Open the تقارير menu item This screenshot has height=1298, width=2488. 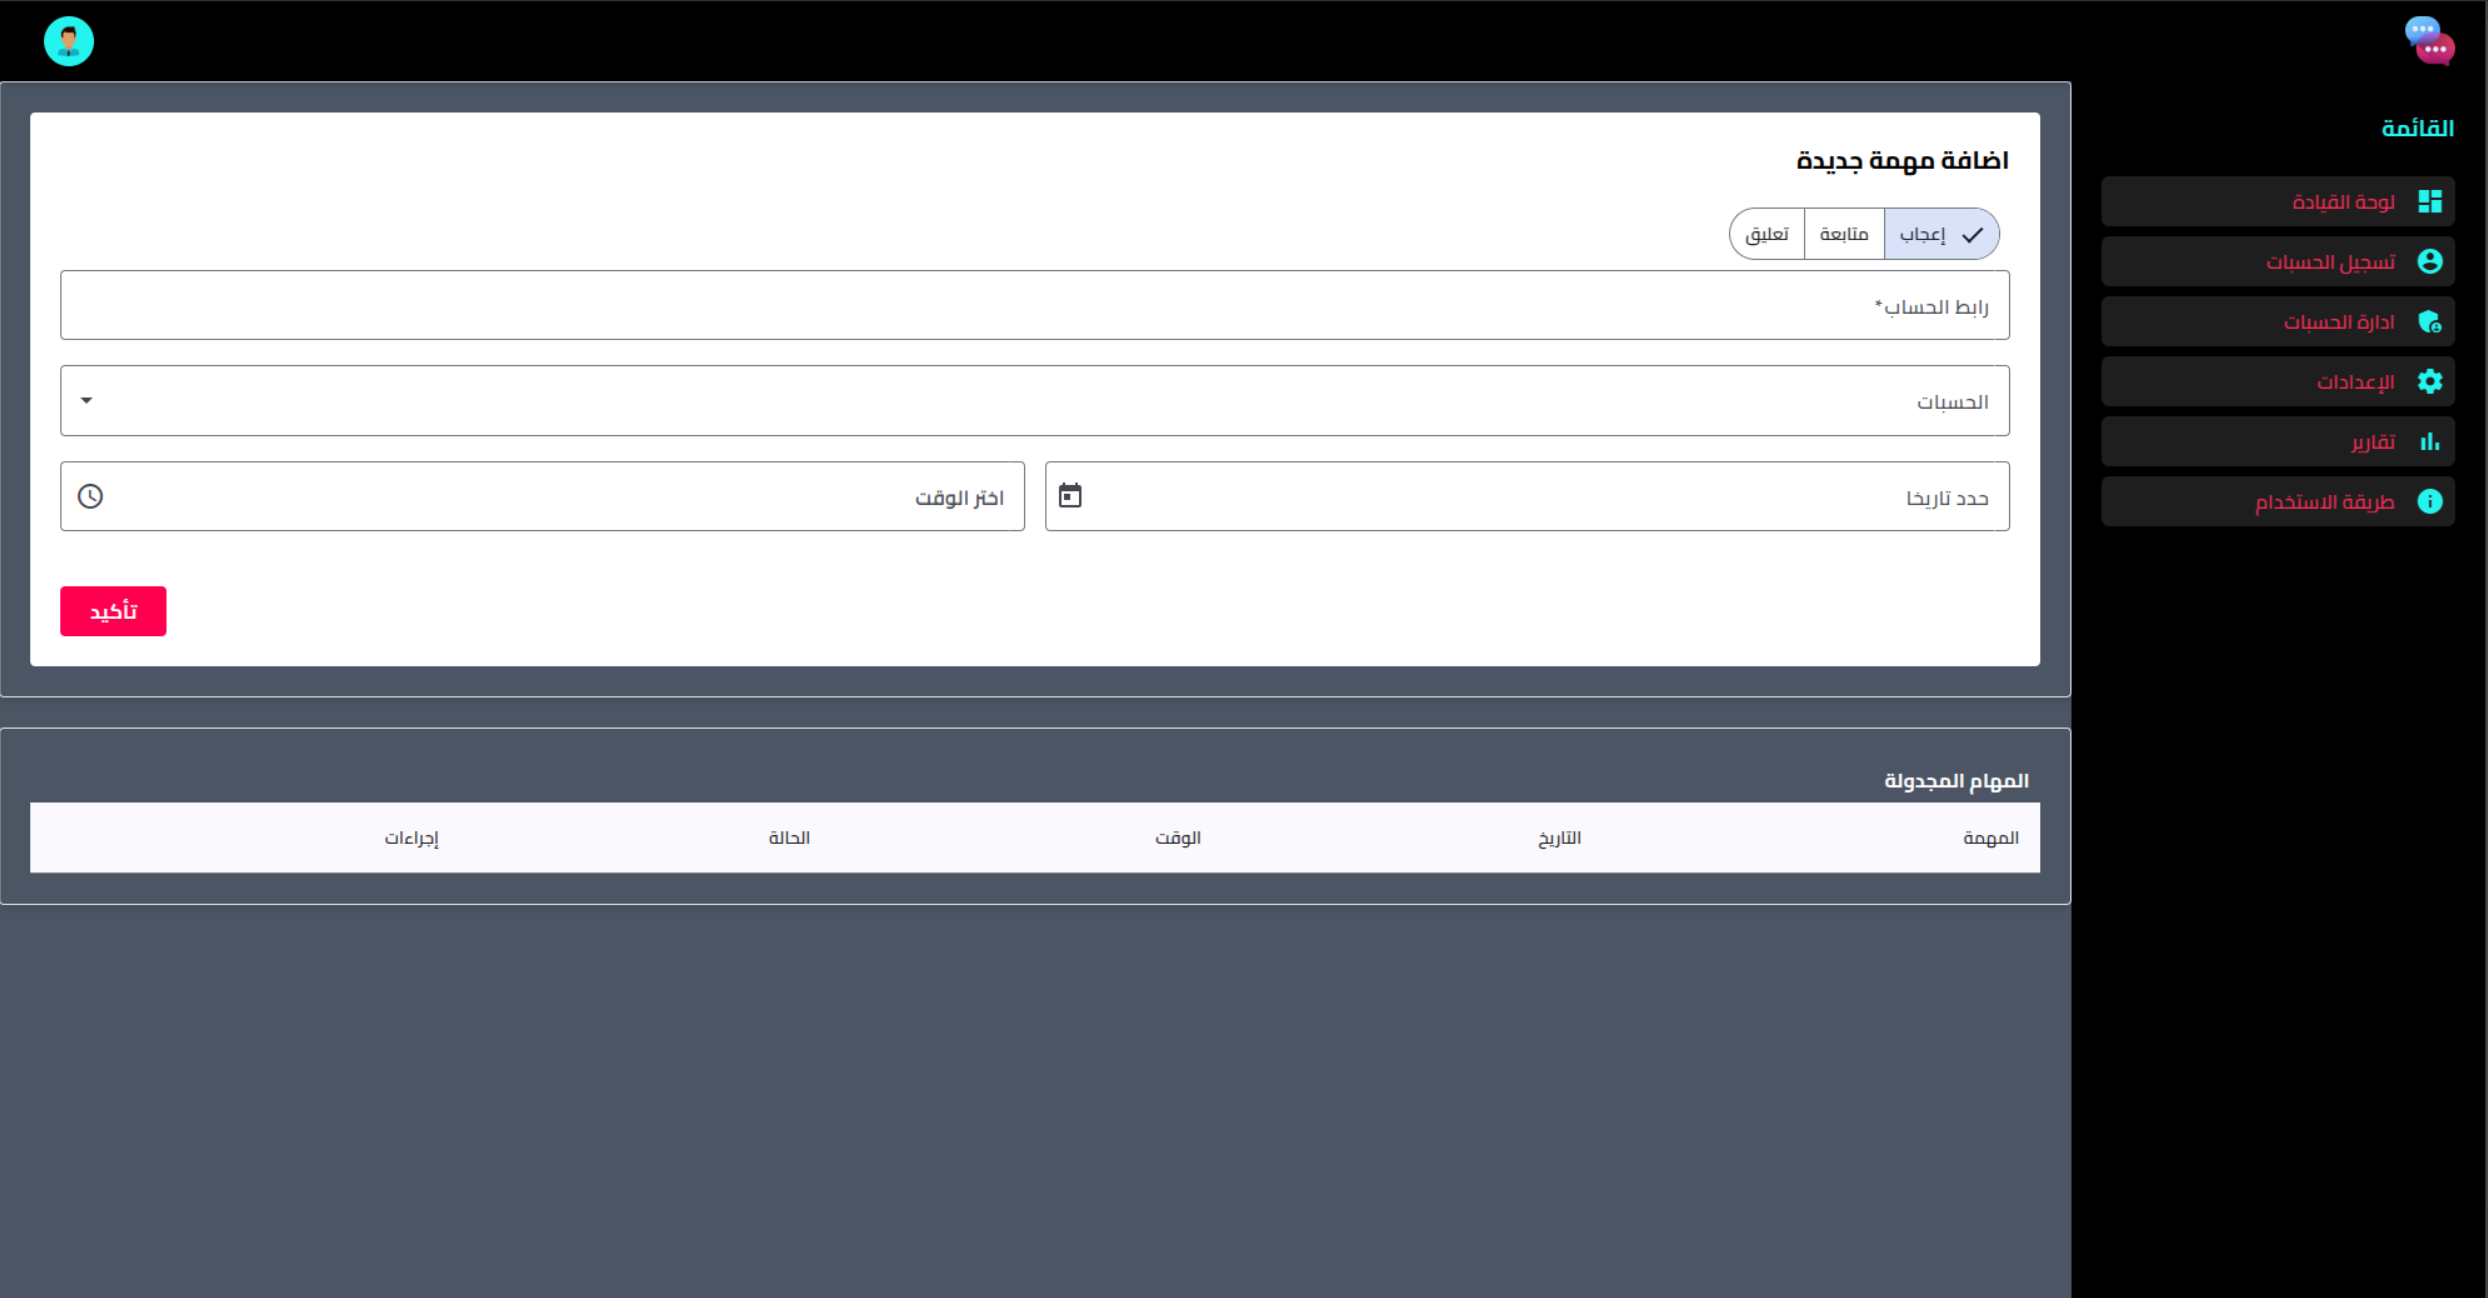coord(2278,441)
